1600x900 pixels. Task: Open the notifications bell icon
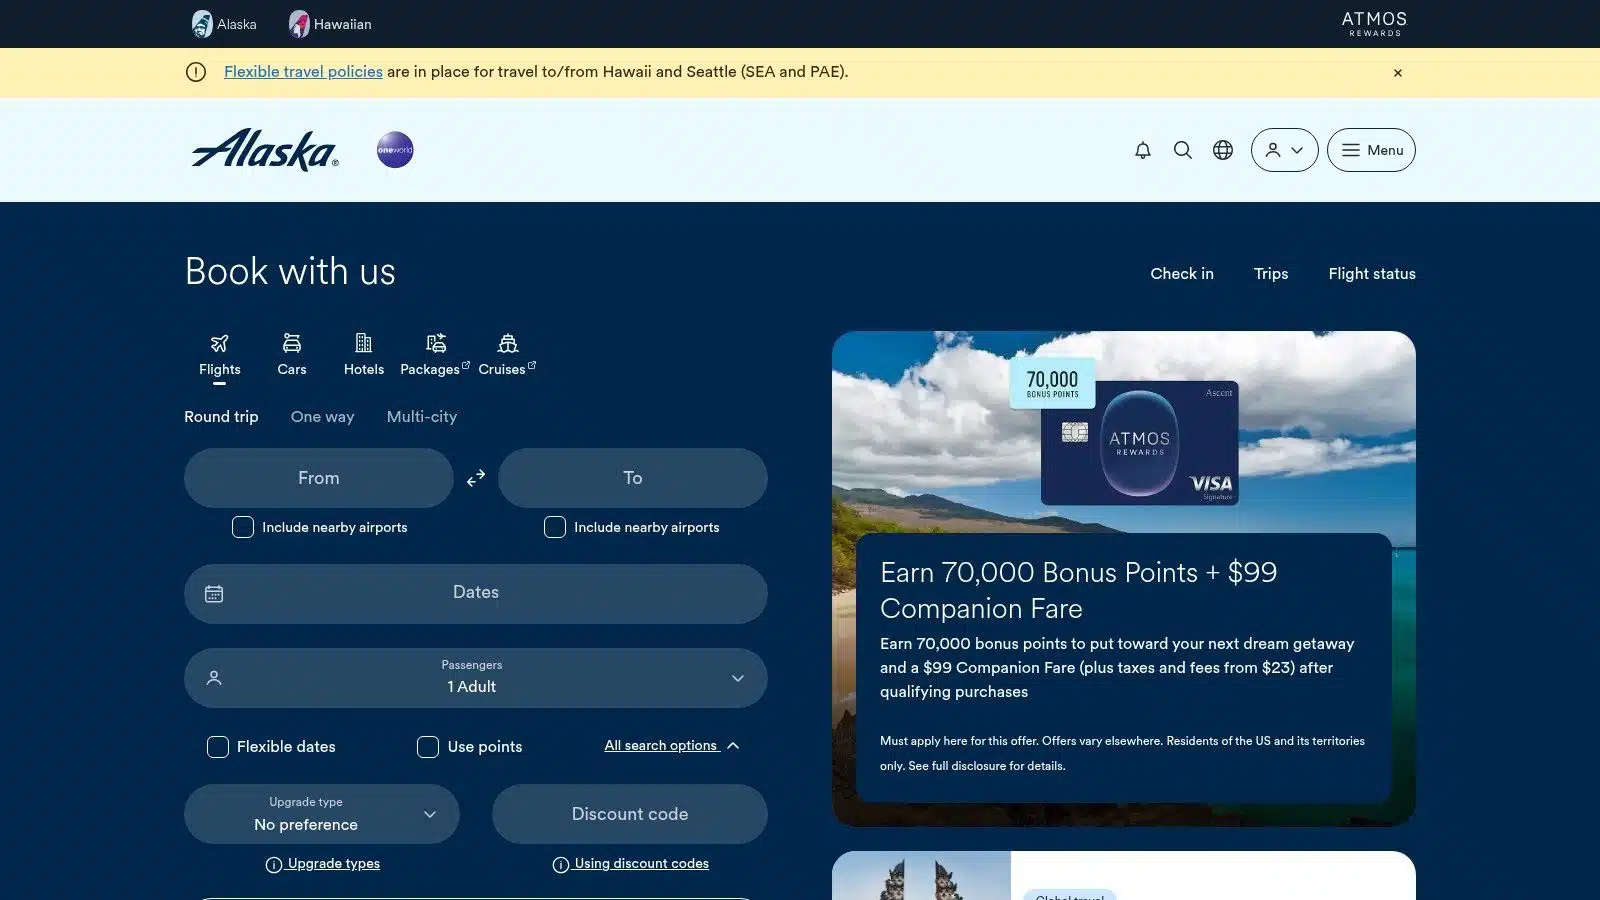(x=1143, y=150)
